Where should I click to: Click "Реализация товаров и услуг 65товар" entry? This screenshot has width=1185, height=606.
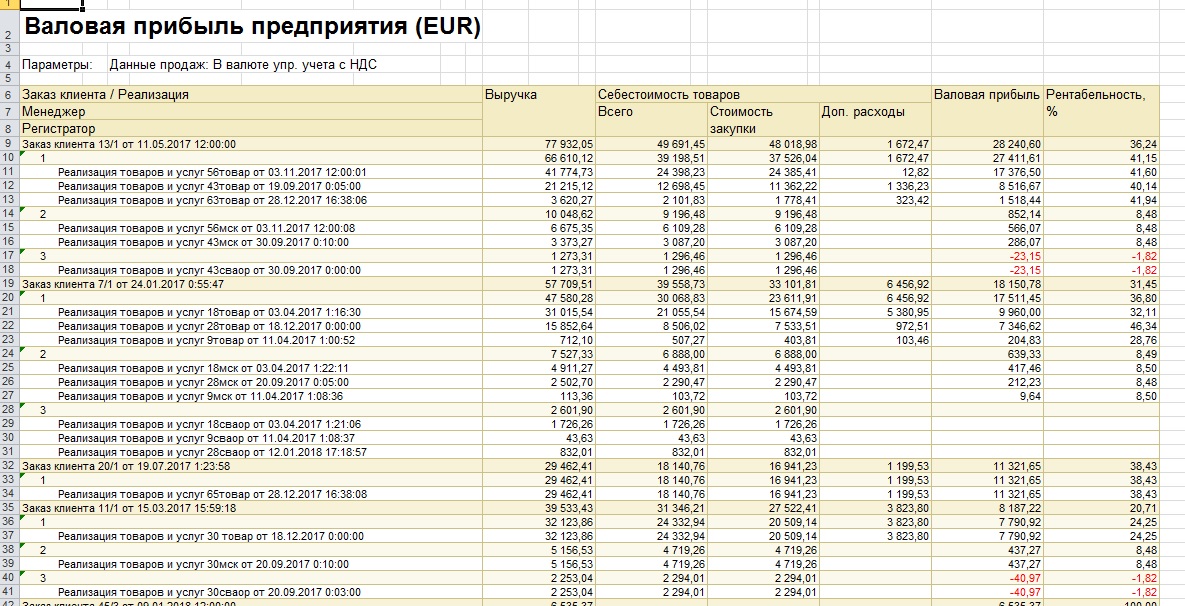[x=212, y=494]
